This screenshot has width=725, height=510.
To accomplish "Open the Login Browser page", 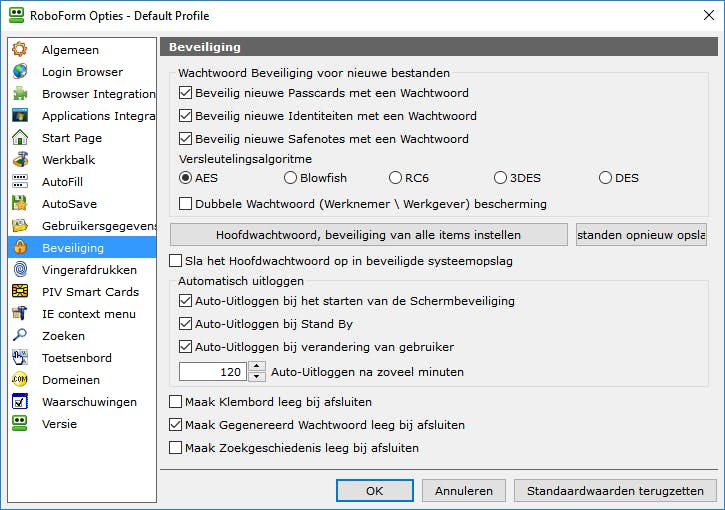I will pyautogui.click(x=82, y=72).
